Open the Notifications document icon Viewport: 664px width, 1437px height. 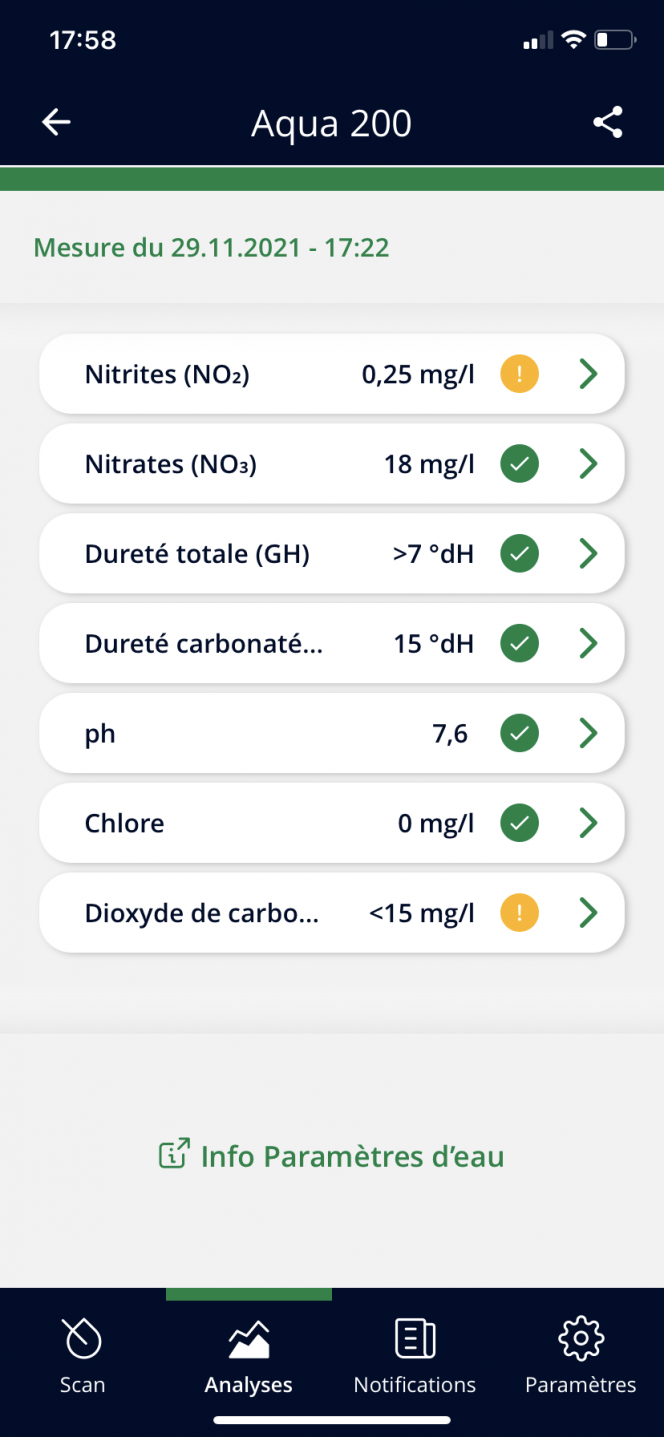coord(415,1338)
